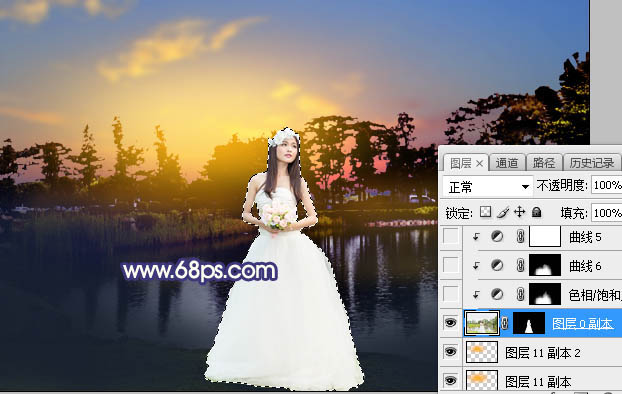Select 曲线 6 layer mask thumbnail
The image size is (622, 394).
click(545, 265)
